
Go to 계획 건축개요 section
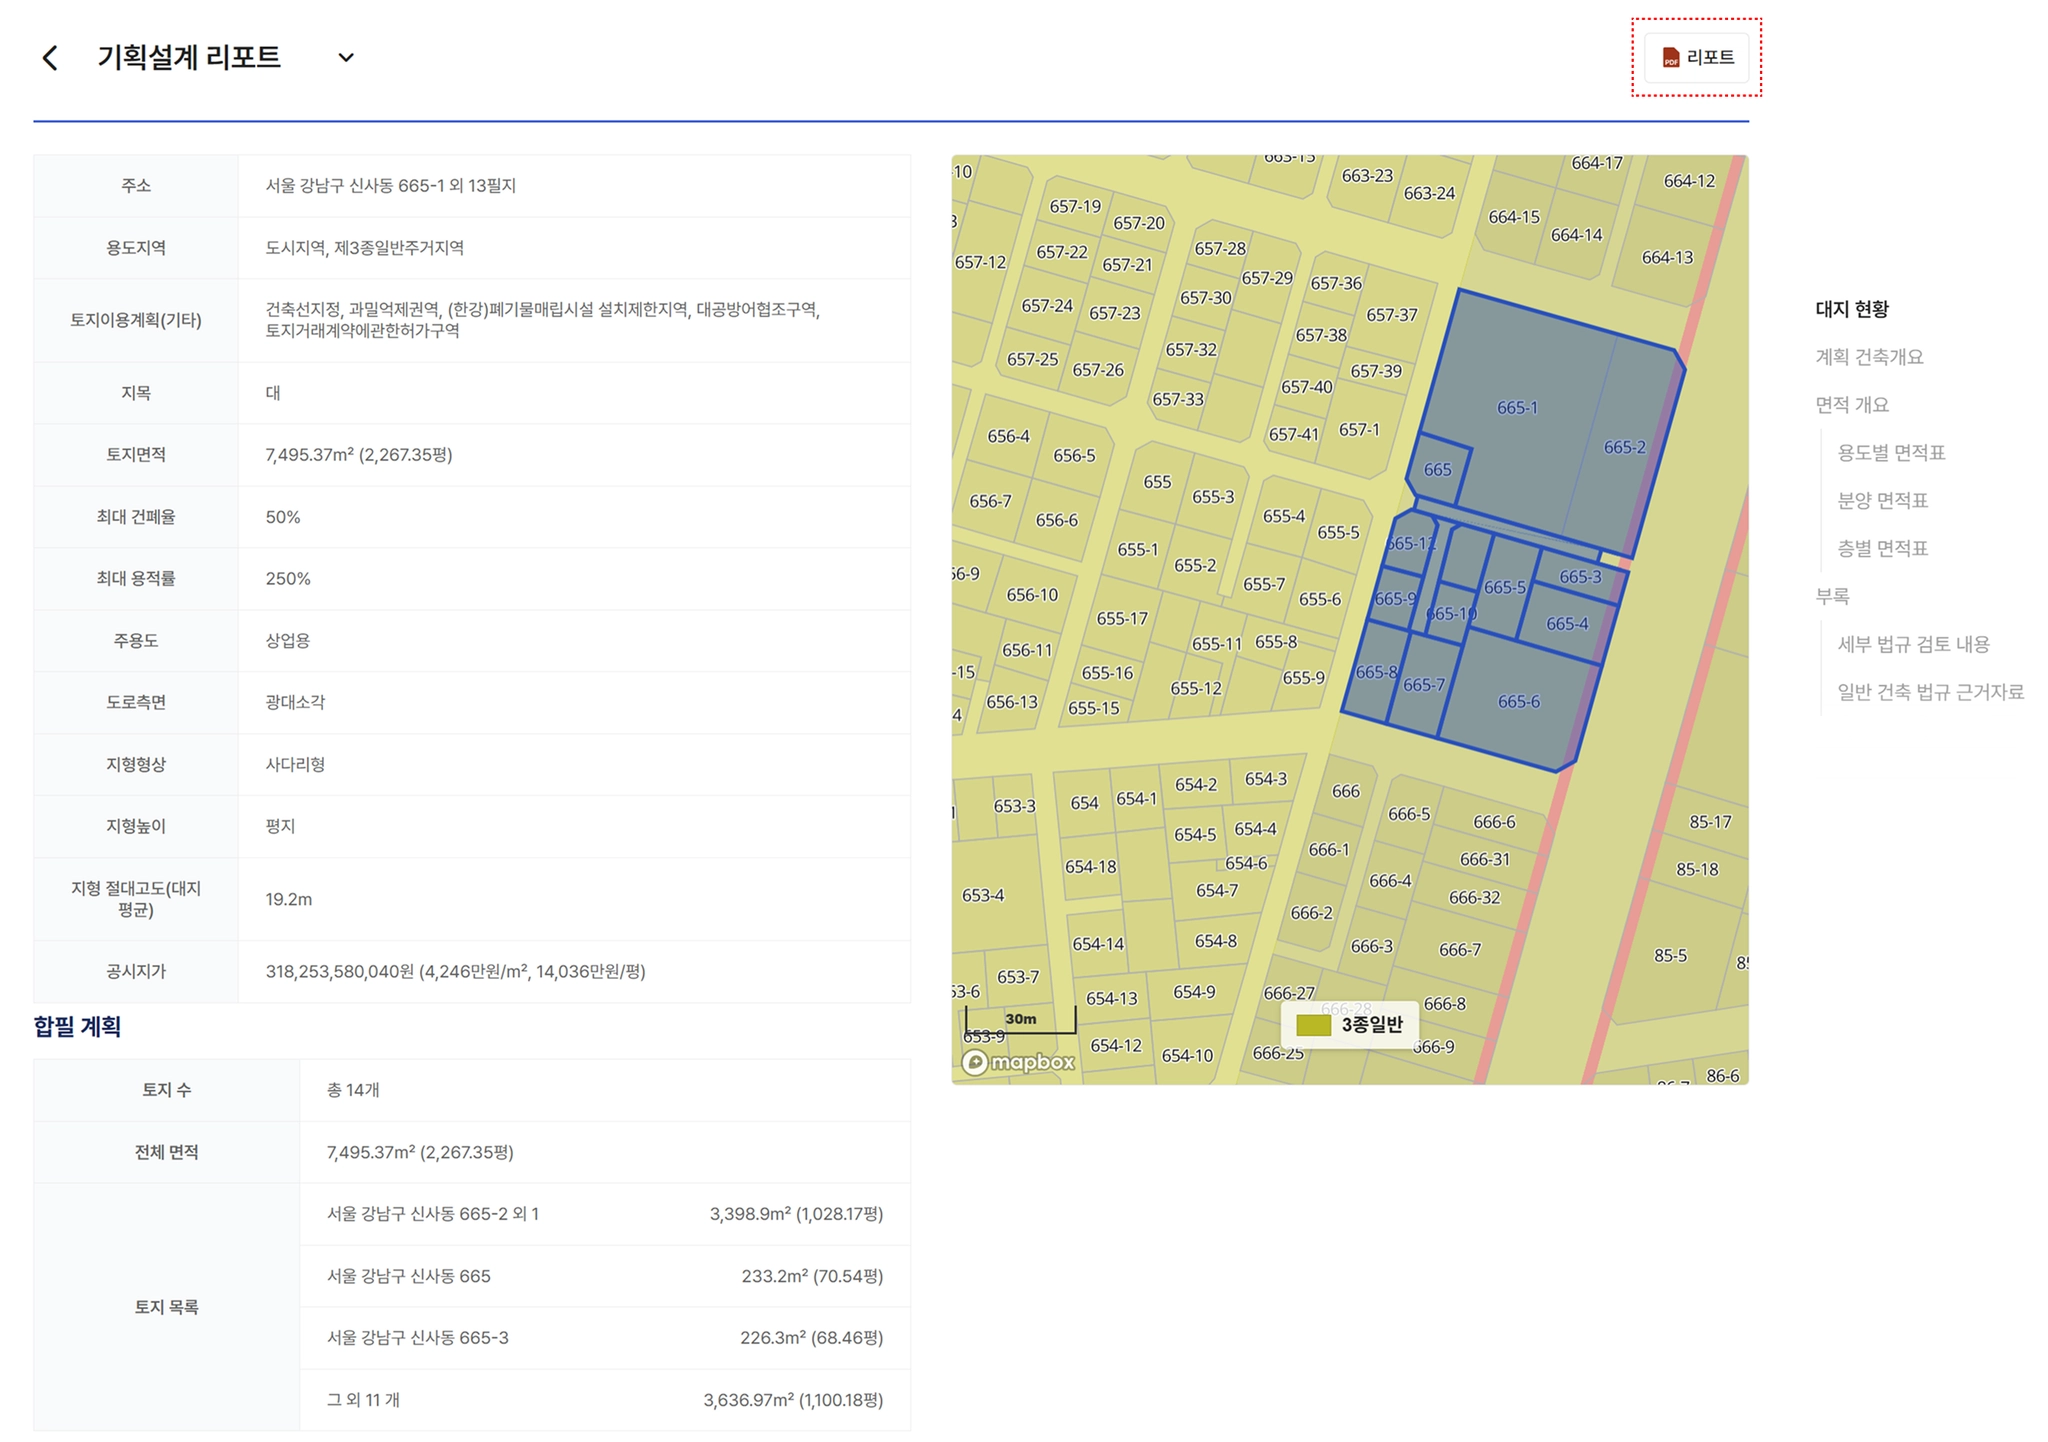(1868, 357)
